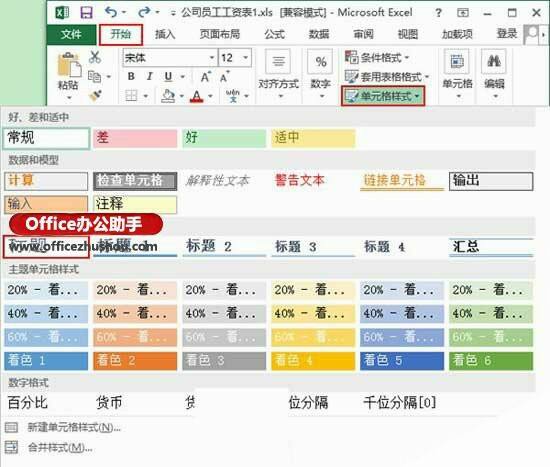Switch to the 开始 Home tab
This screenshot has width=550, height=467.
pyautogui.click(x=121, y=34)
